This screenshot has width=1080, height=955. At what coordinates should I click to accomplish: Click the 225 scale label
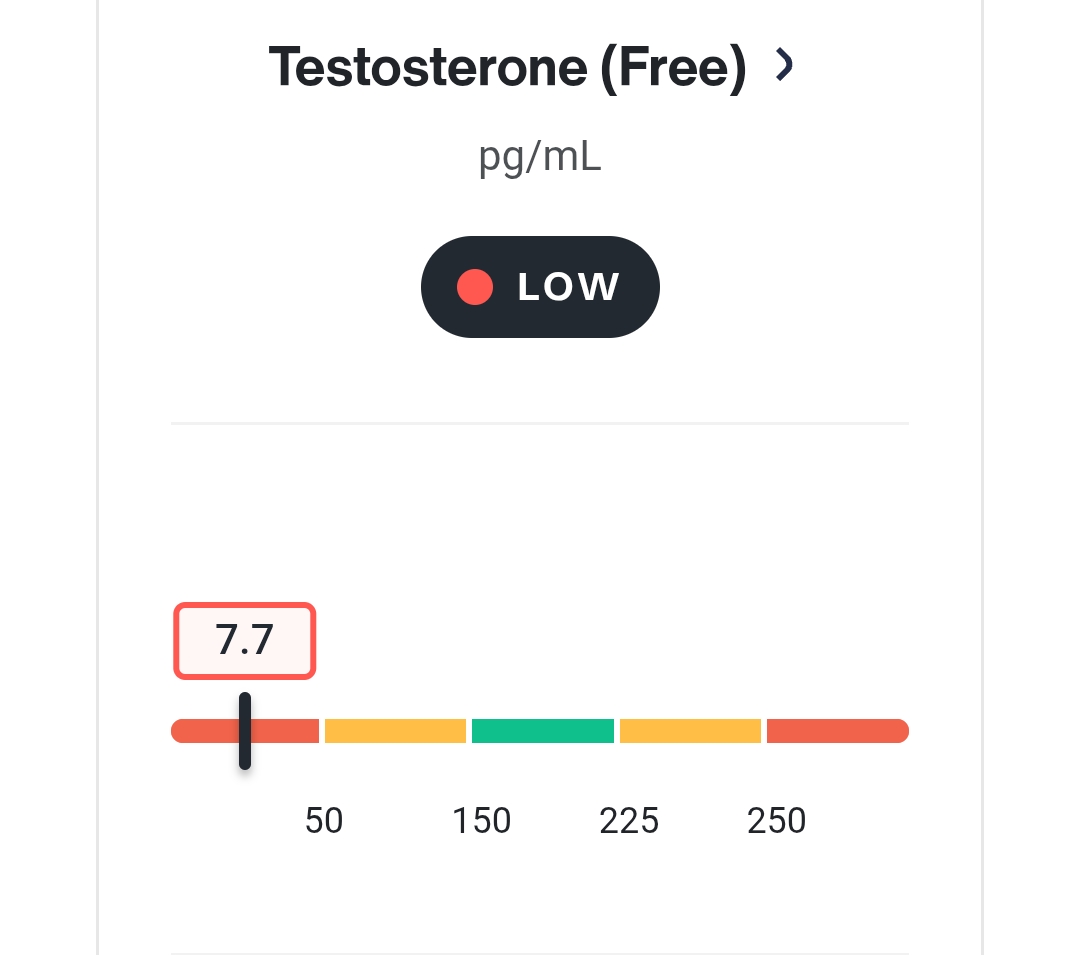click(x=629, y=821)
